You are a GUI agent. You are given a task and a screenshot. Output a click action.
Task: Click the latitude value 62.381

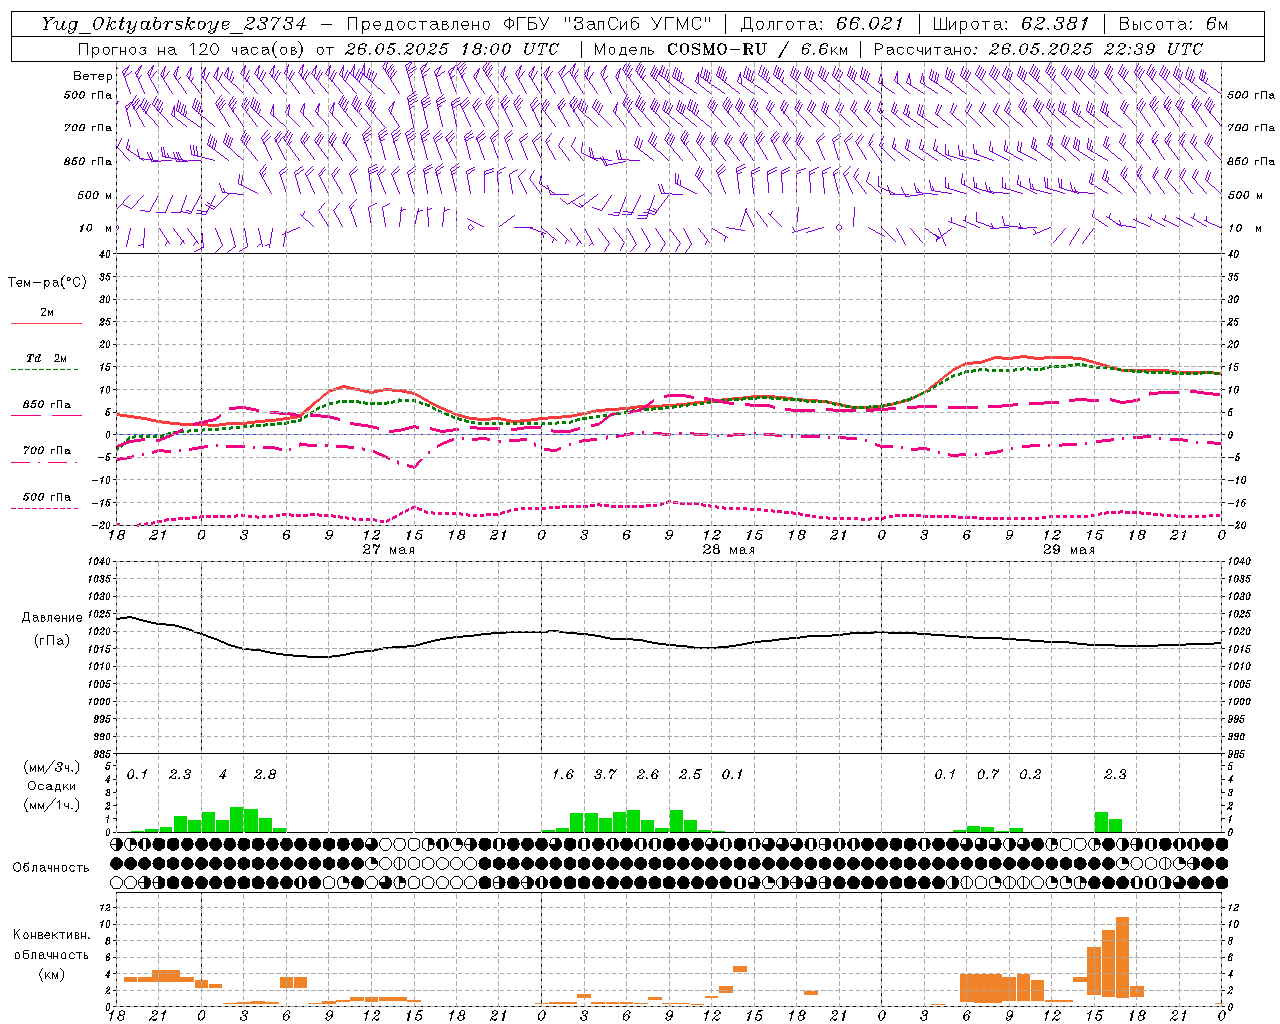click(x=1055, y=24)
